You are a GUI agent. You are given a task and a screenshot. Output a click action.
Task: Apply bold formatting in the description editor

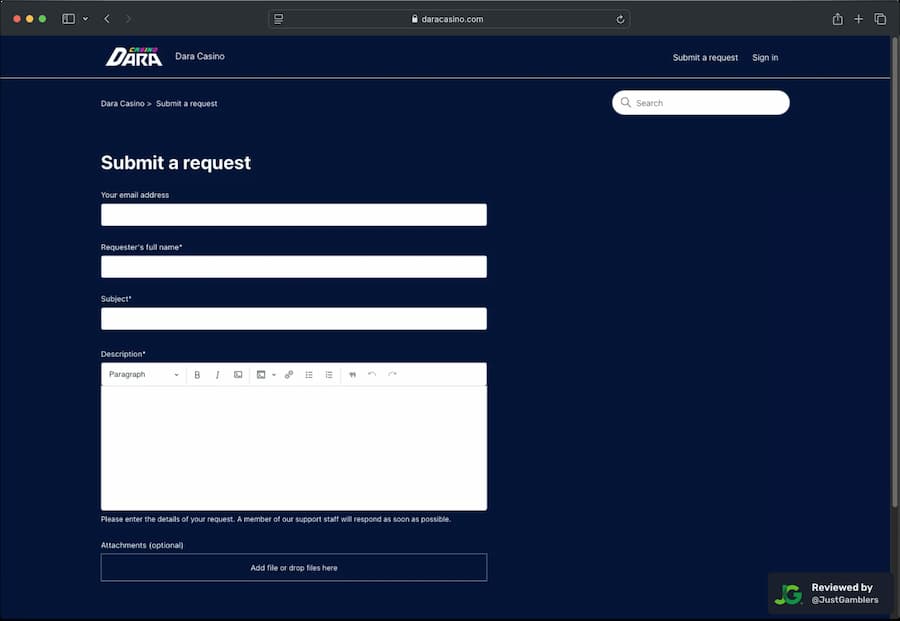[x=197, y=374]
